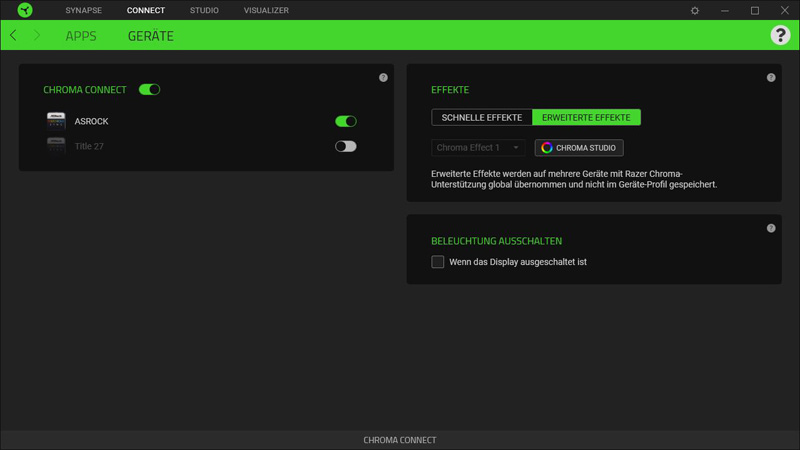Image resolution: width=800 pixels, height=450 pixels.
Task: Click the ASRock device thumbnail
Action: pyautogui.click(x=56, y=121)
